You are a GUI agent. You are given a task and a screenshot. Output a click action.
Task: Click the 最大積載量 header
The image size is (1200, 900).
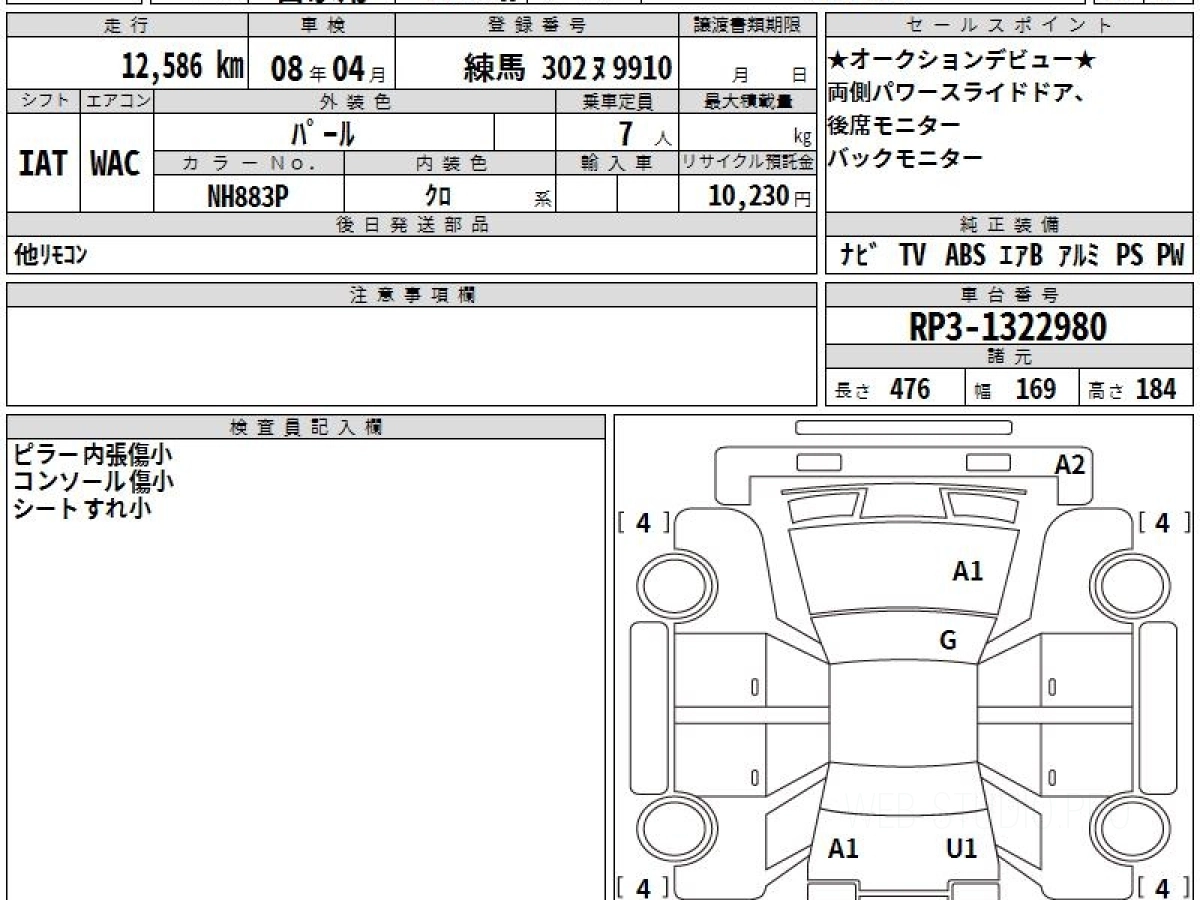pos(747,101)
